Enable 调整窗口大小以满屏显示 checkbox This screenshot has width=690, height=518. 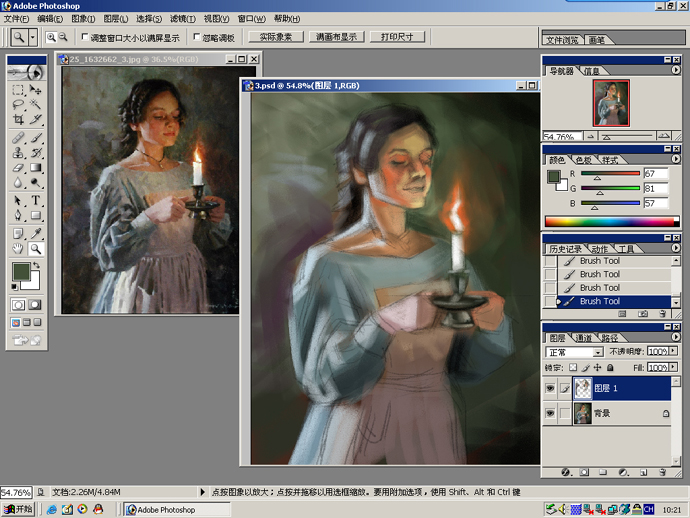tap(85, 37)
